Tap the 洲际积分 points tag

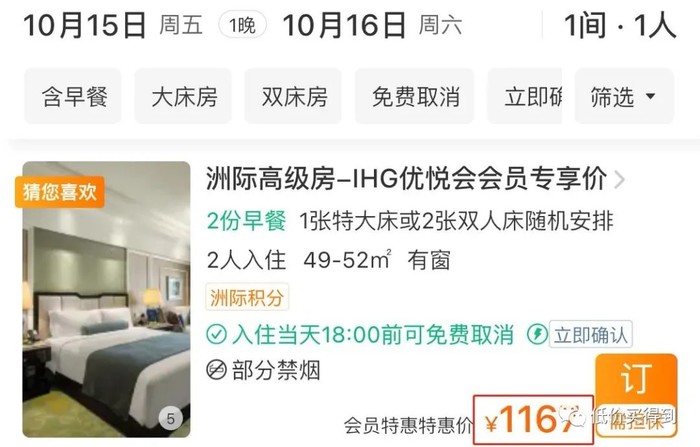click(247, 297)
